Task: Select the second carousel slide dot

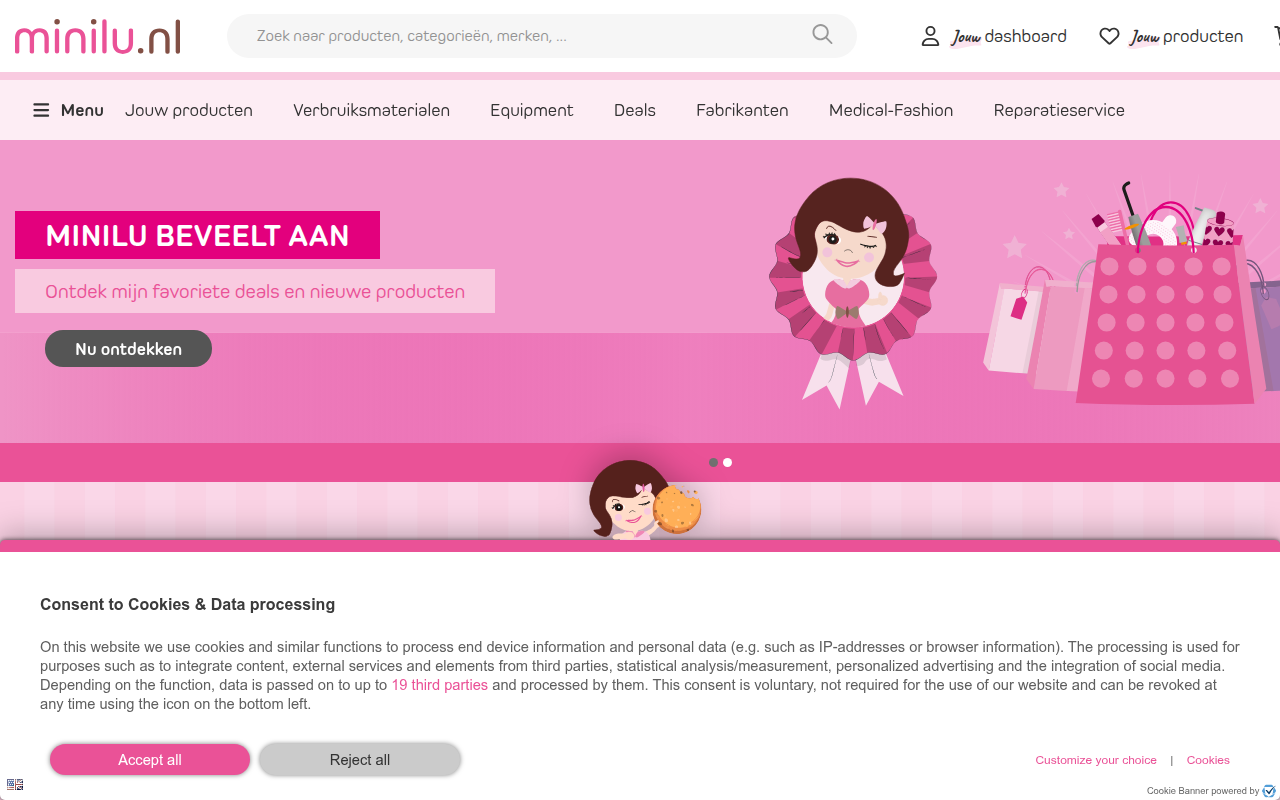Action: click(727, 462)
